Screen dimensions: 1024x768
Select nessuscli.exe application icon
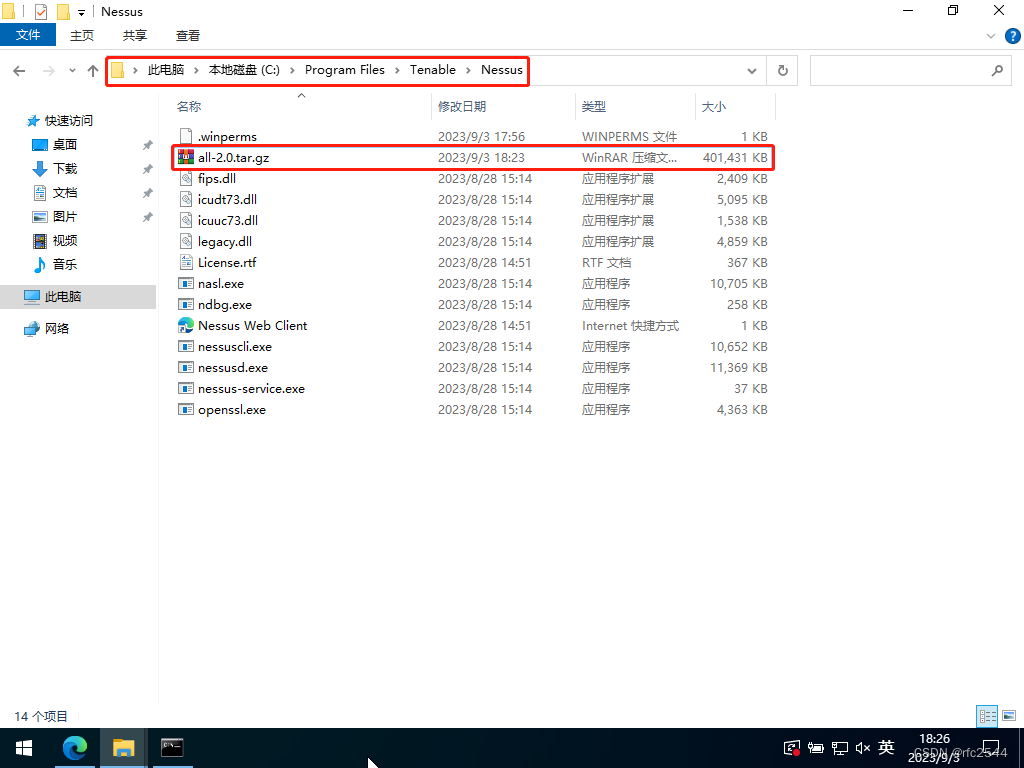pos(186,346)
